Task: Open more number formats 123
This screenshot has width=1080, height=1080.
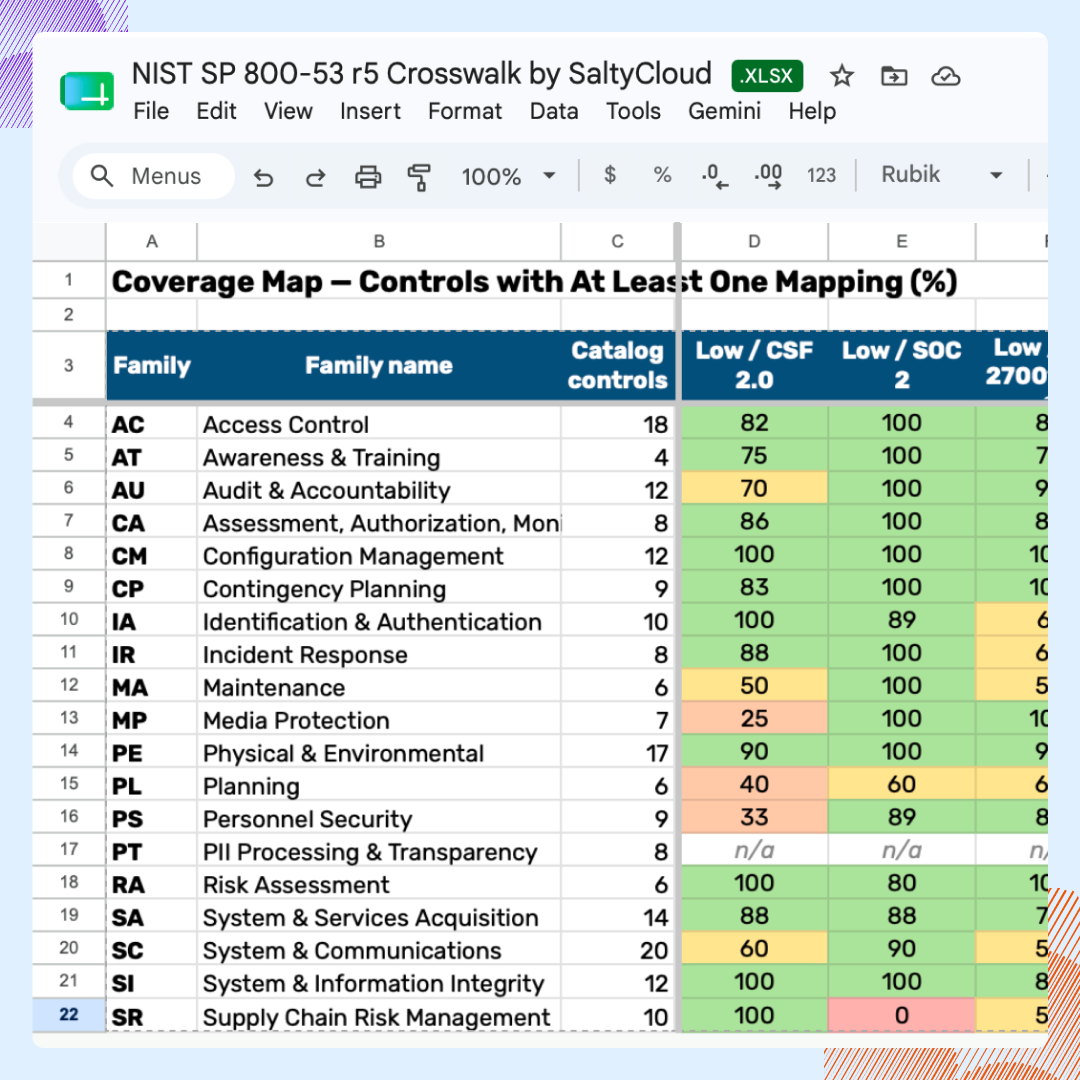Action: 821,176
